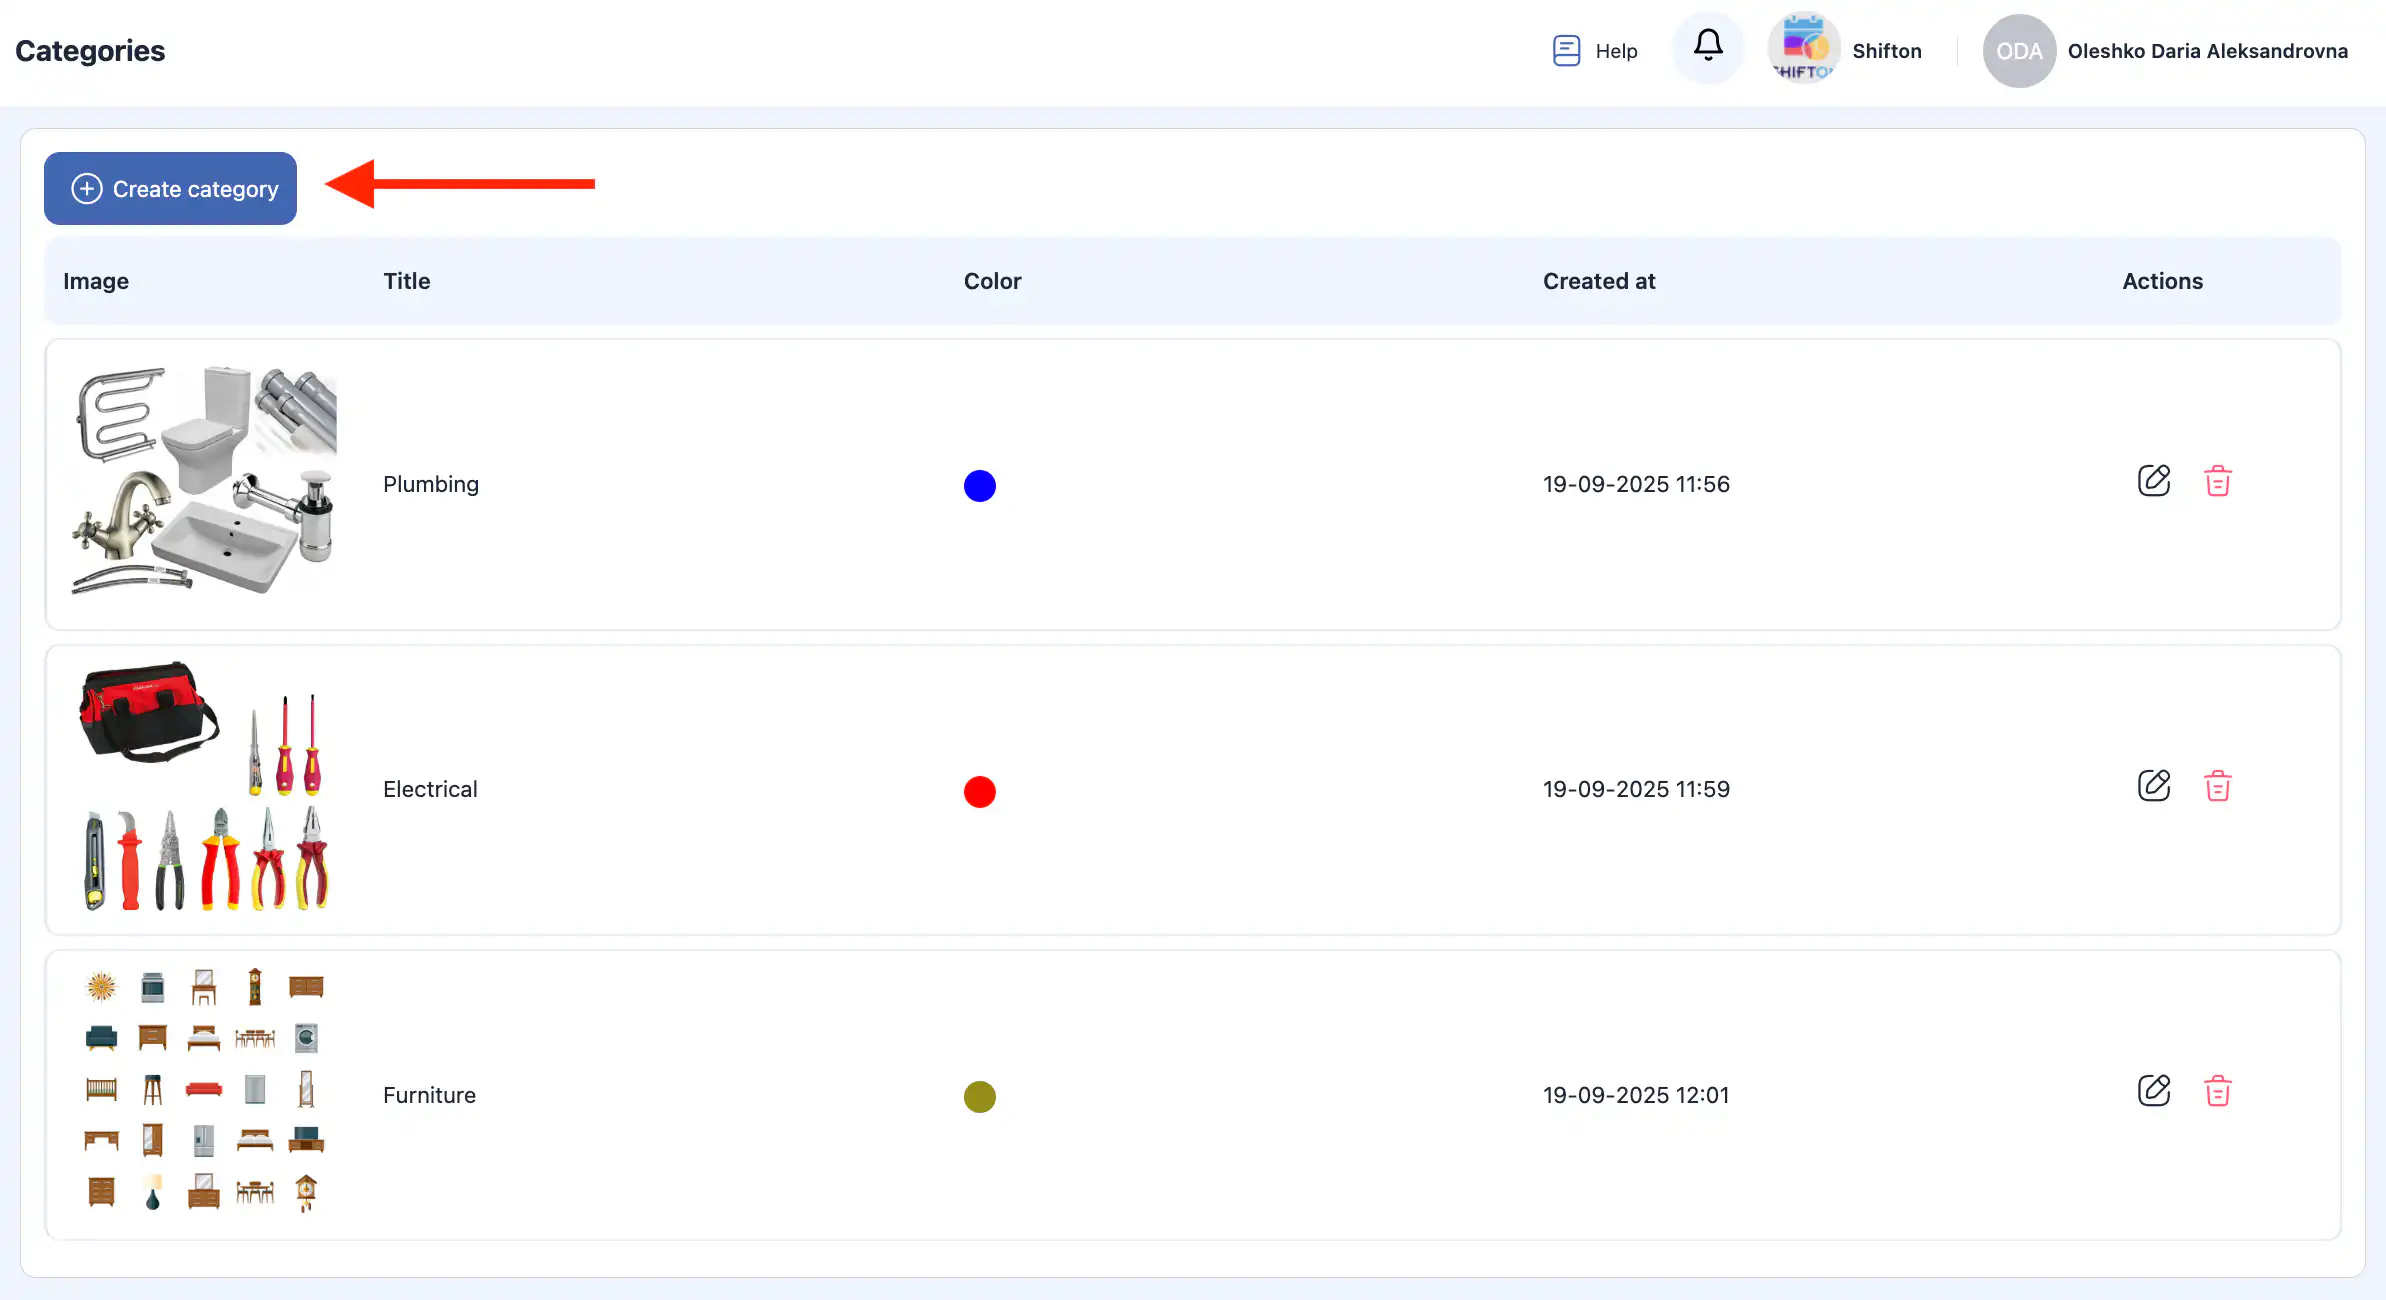Click the Title column header

pyautogui.click(x=407, y=281)
